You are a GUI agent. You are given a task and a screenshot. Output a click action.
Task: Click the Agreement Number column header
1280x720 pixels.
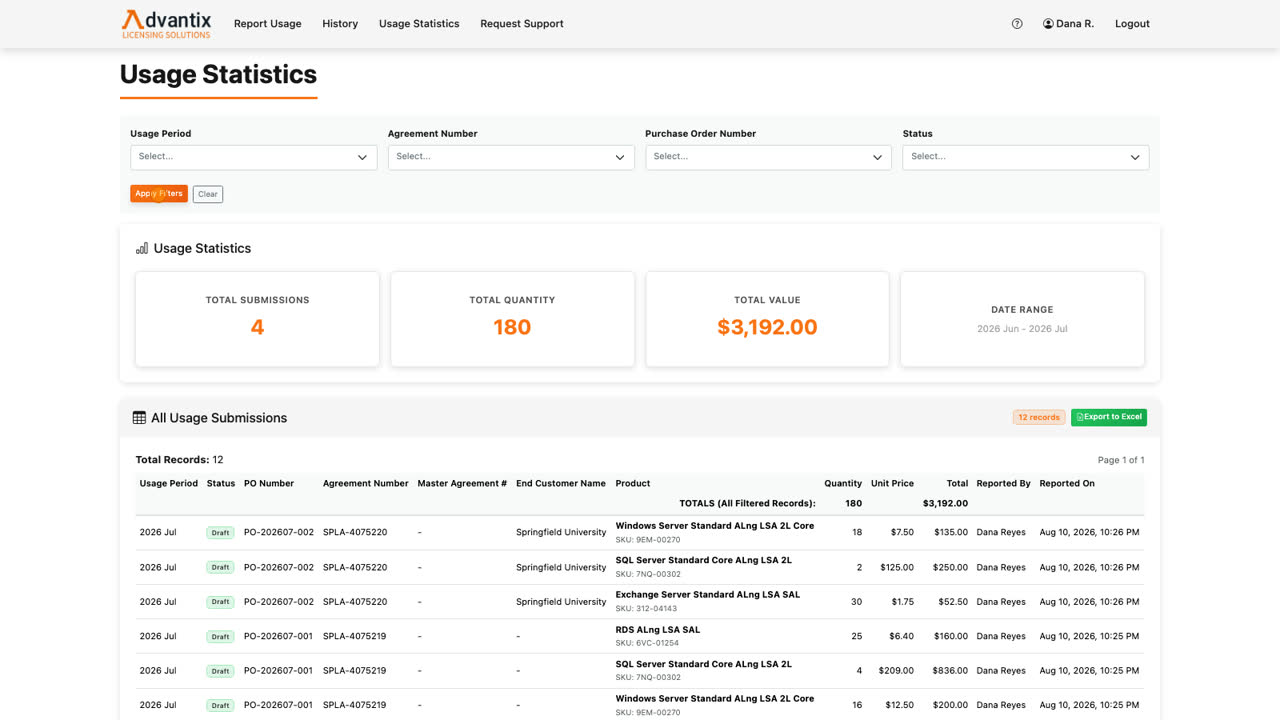(366, 483)
